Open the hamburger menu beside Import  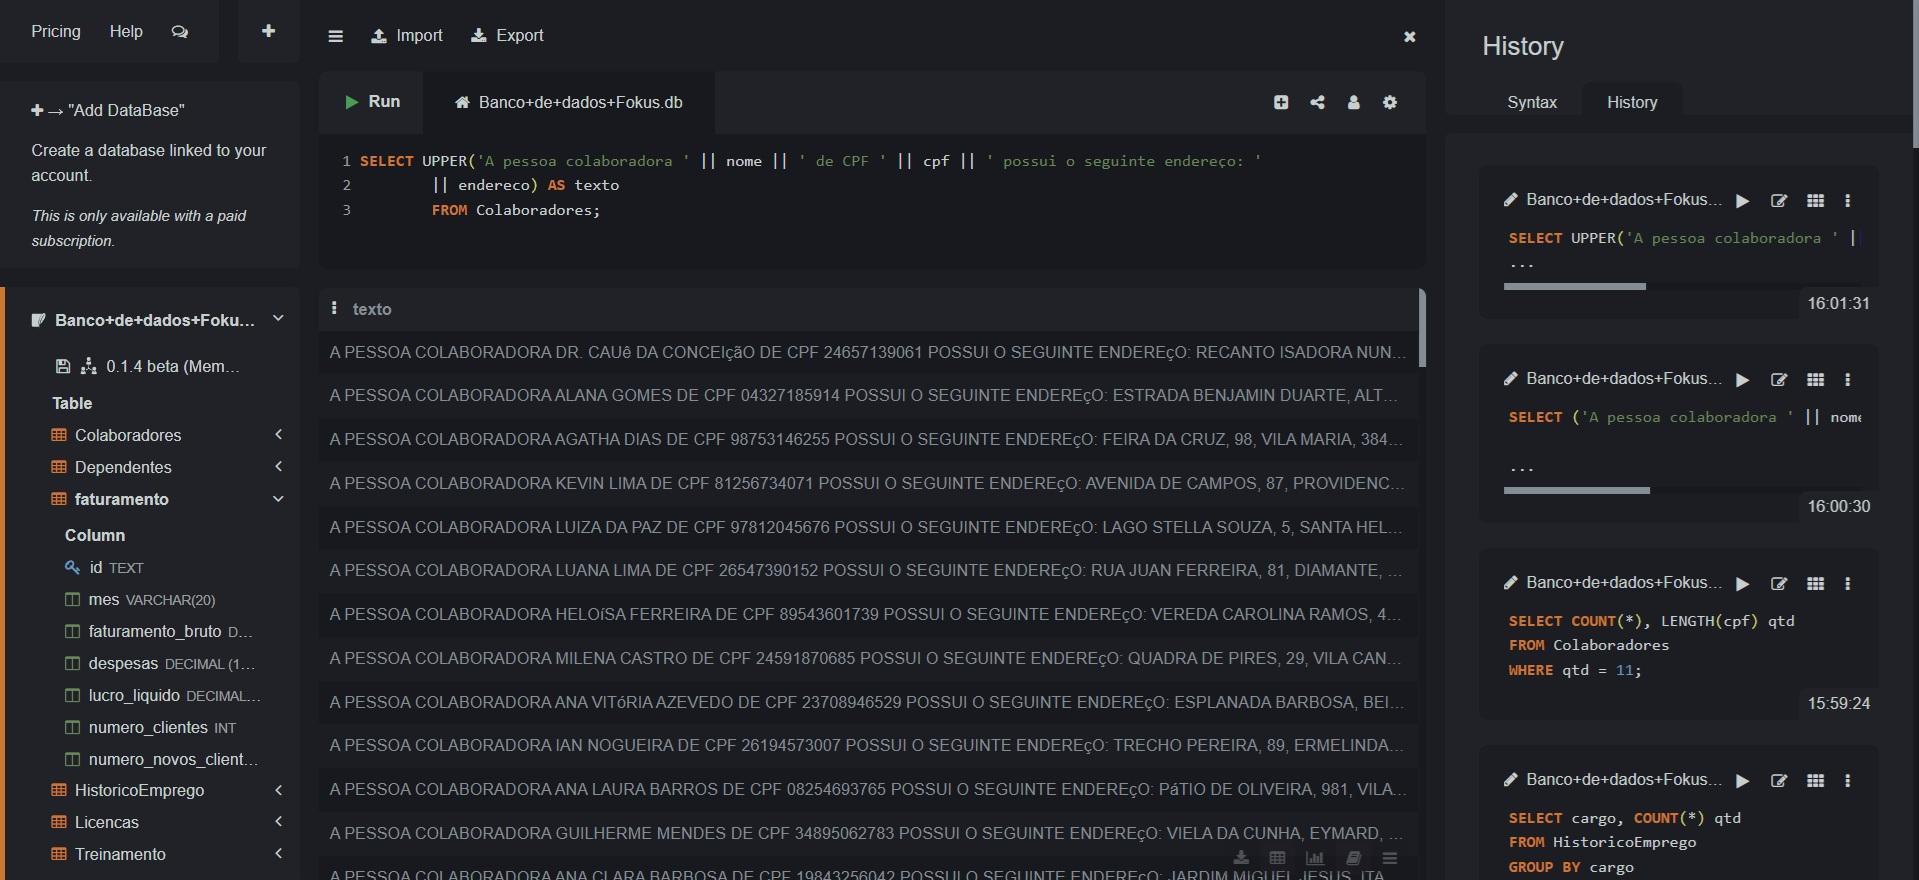point(336,36)
